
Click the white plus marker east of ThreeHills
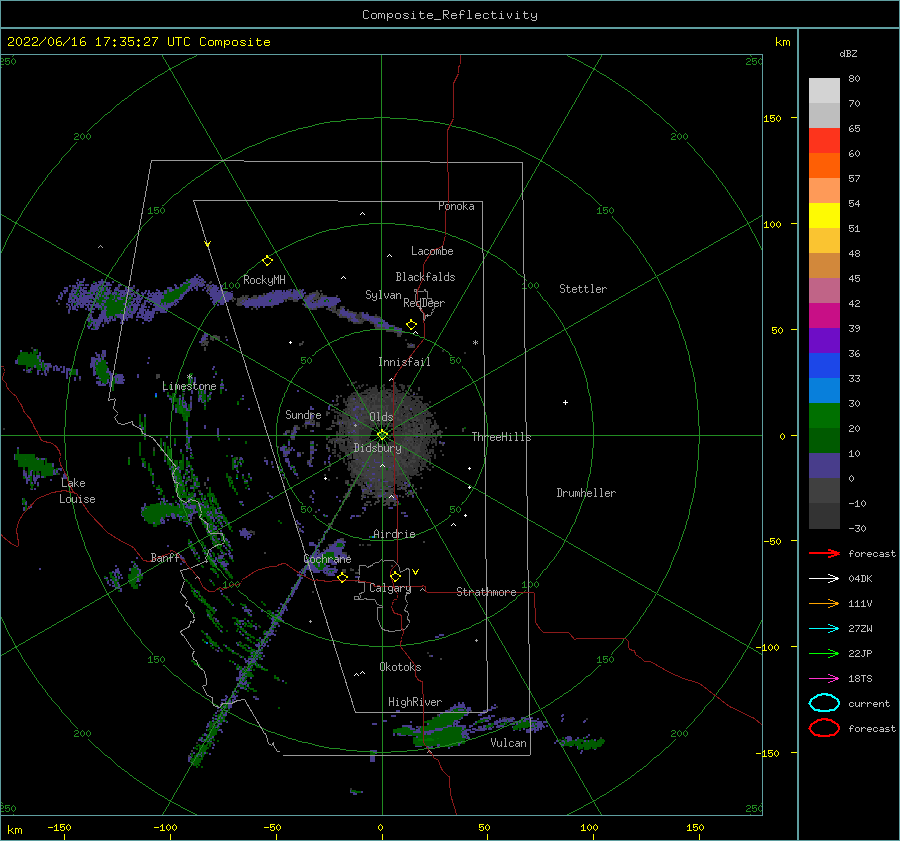tap(565, 402)
